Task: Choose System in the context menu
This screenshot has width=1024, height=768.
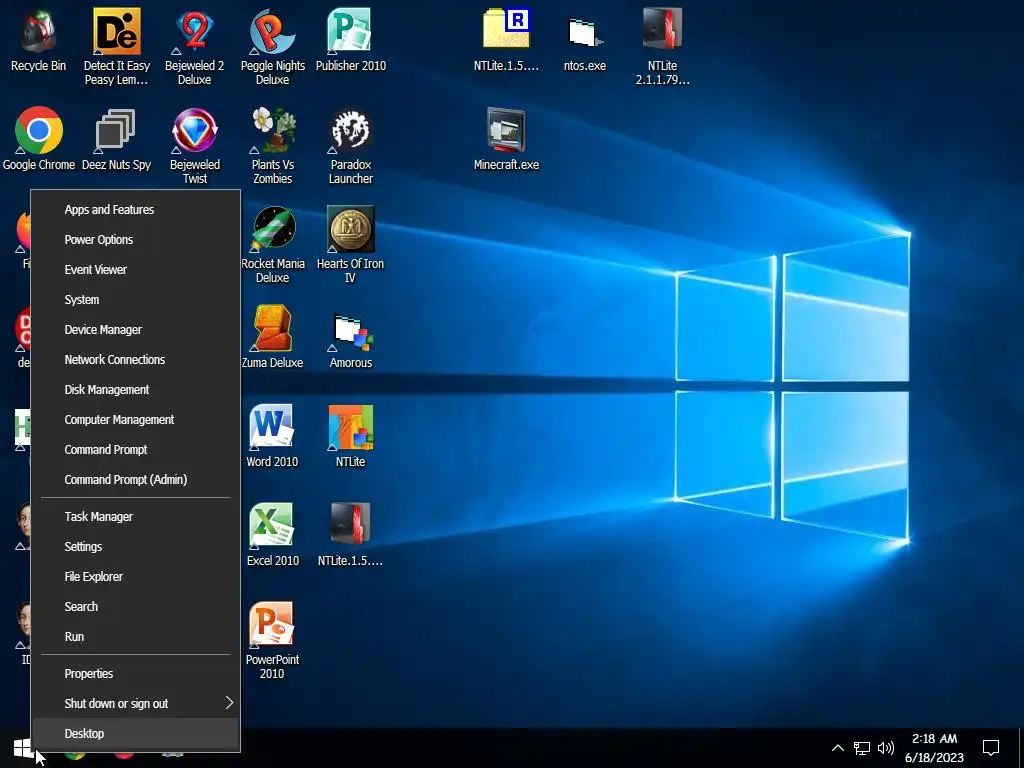Action: 136,300
